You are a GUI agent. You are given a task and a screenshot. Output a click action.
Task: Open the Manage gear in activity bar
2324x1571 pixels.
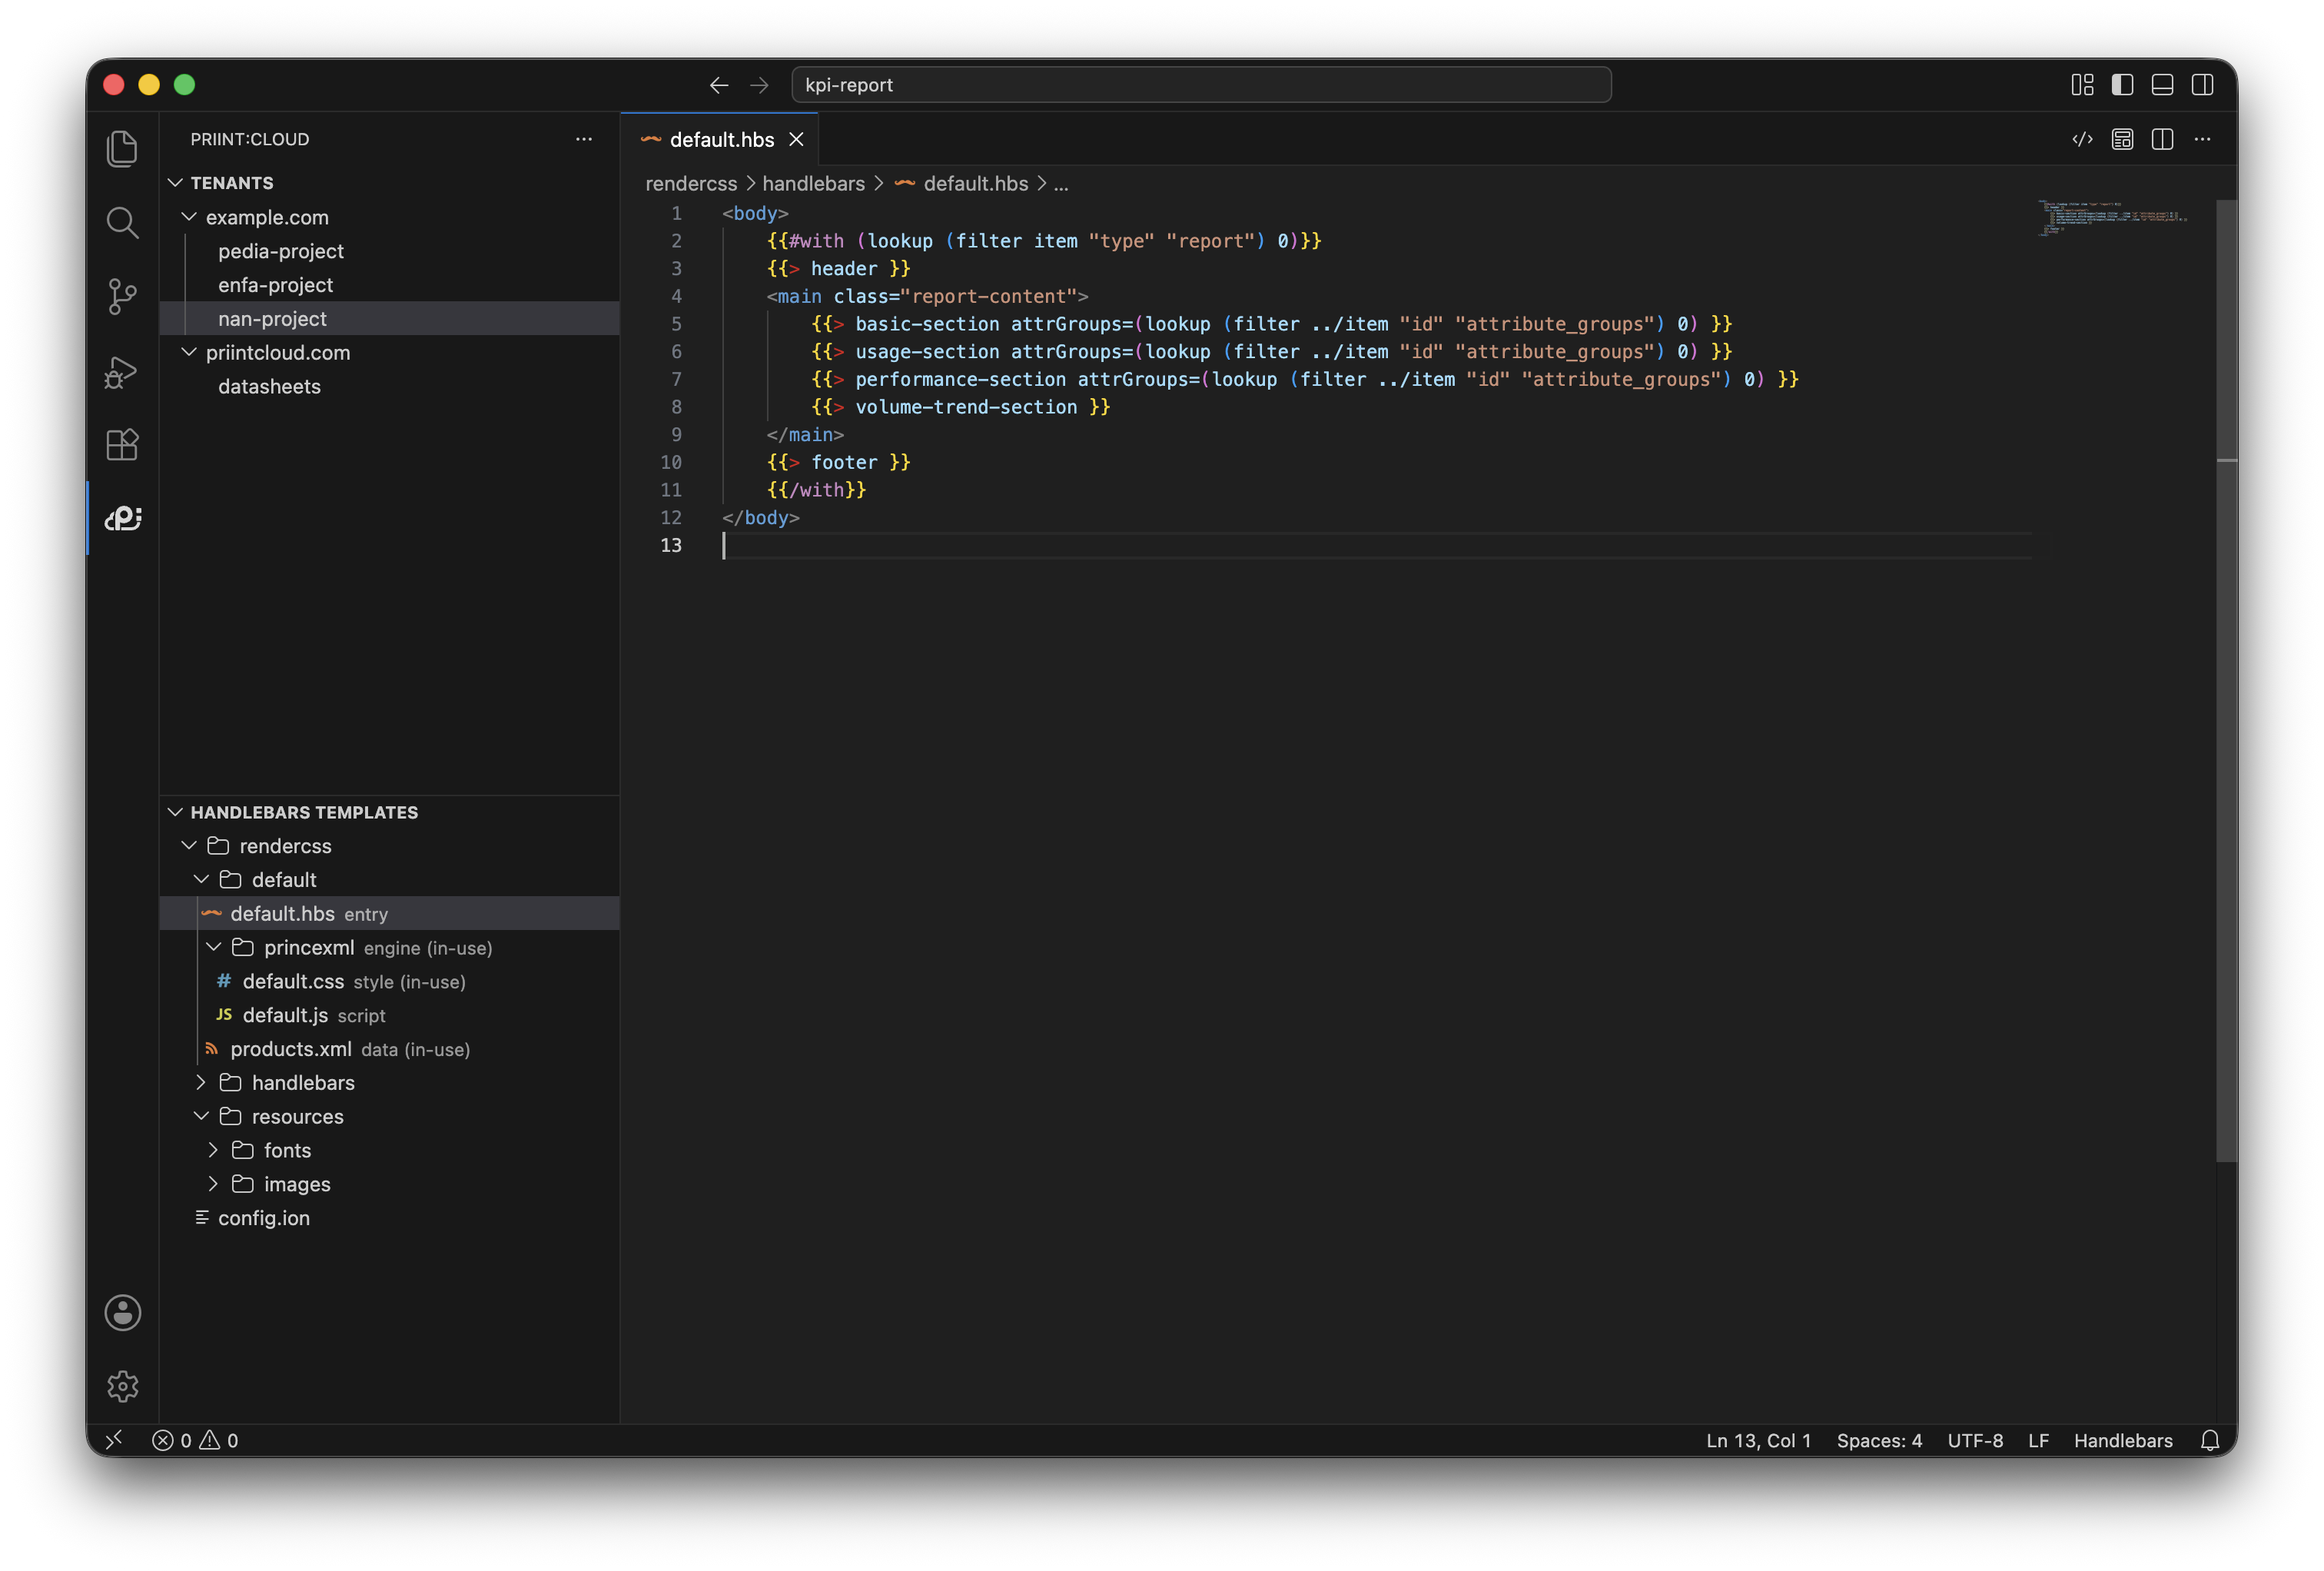click(x=122, y=1386)
